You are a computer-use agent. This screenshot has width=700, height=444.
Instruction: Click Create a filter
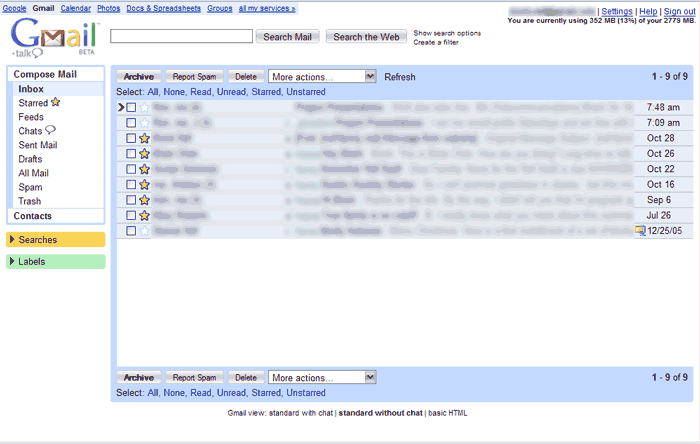[436, 42]
